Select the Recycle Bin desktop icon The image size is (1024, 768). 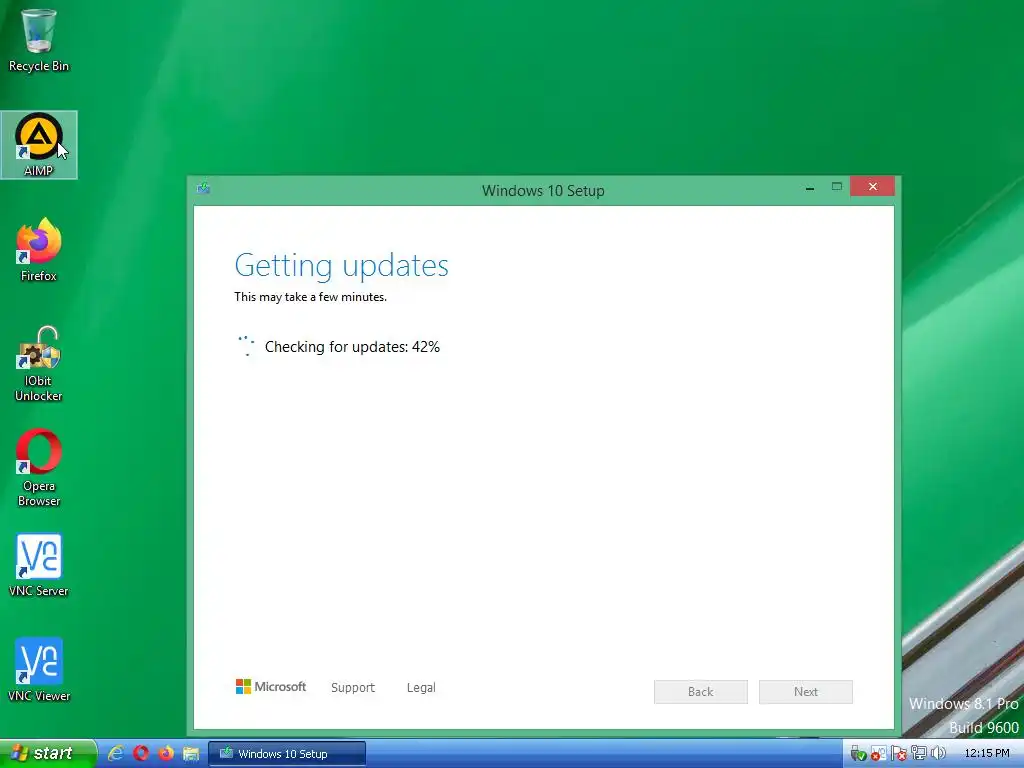coord(39,40)
